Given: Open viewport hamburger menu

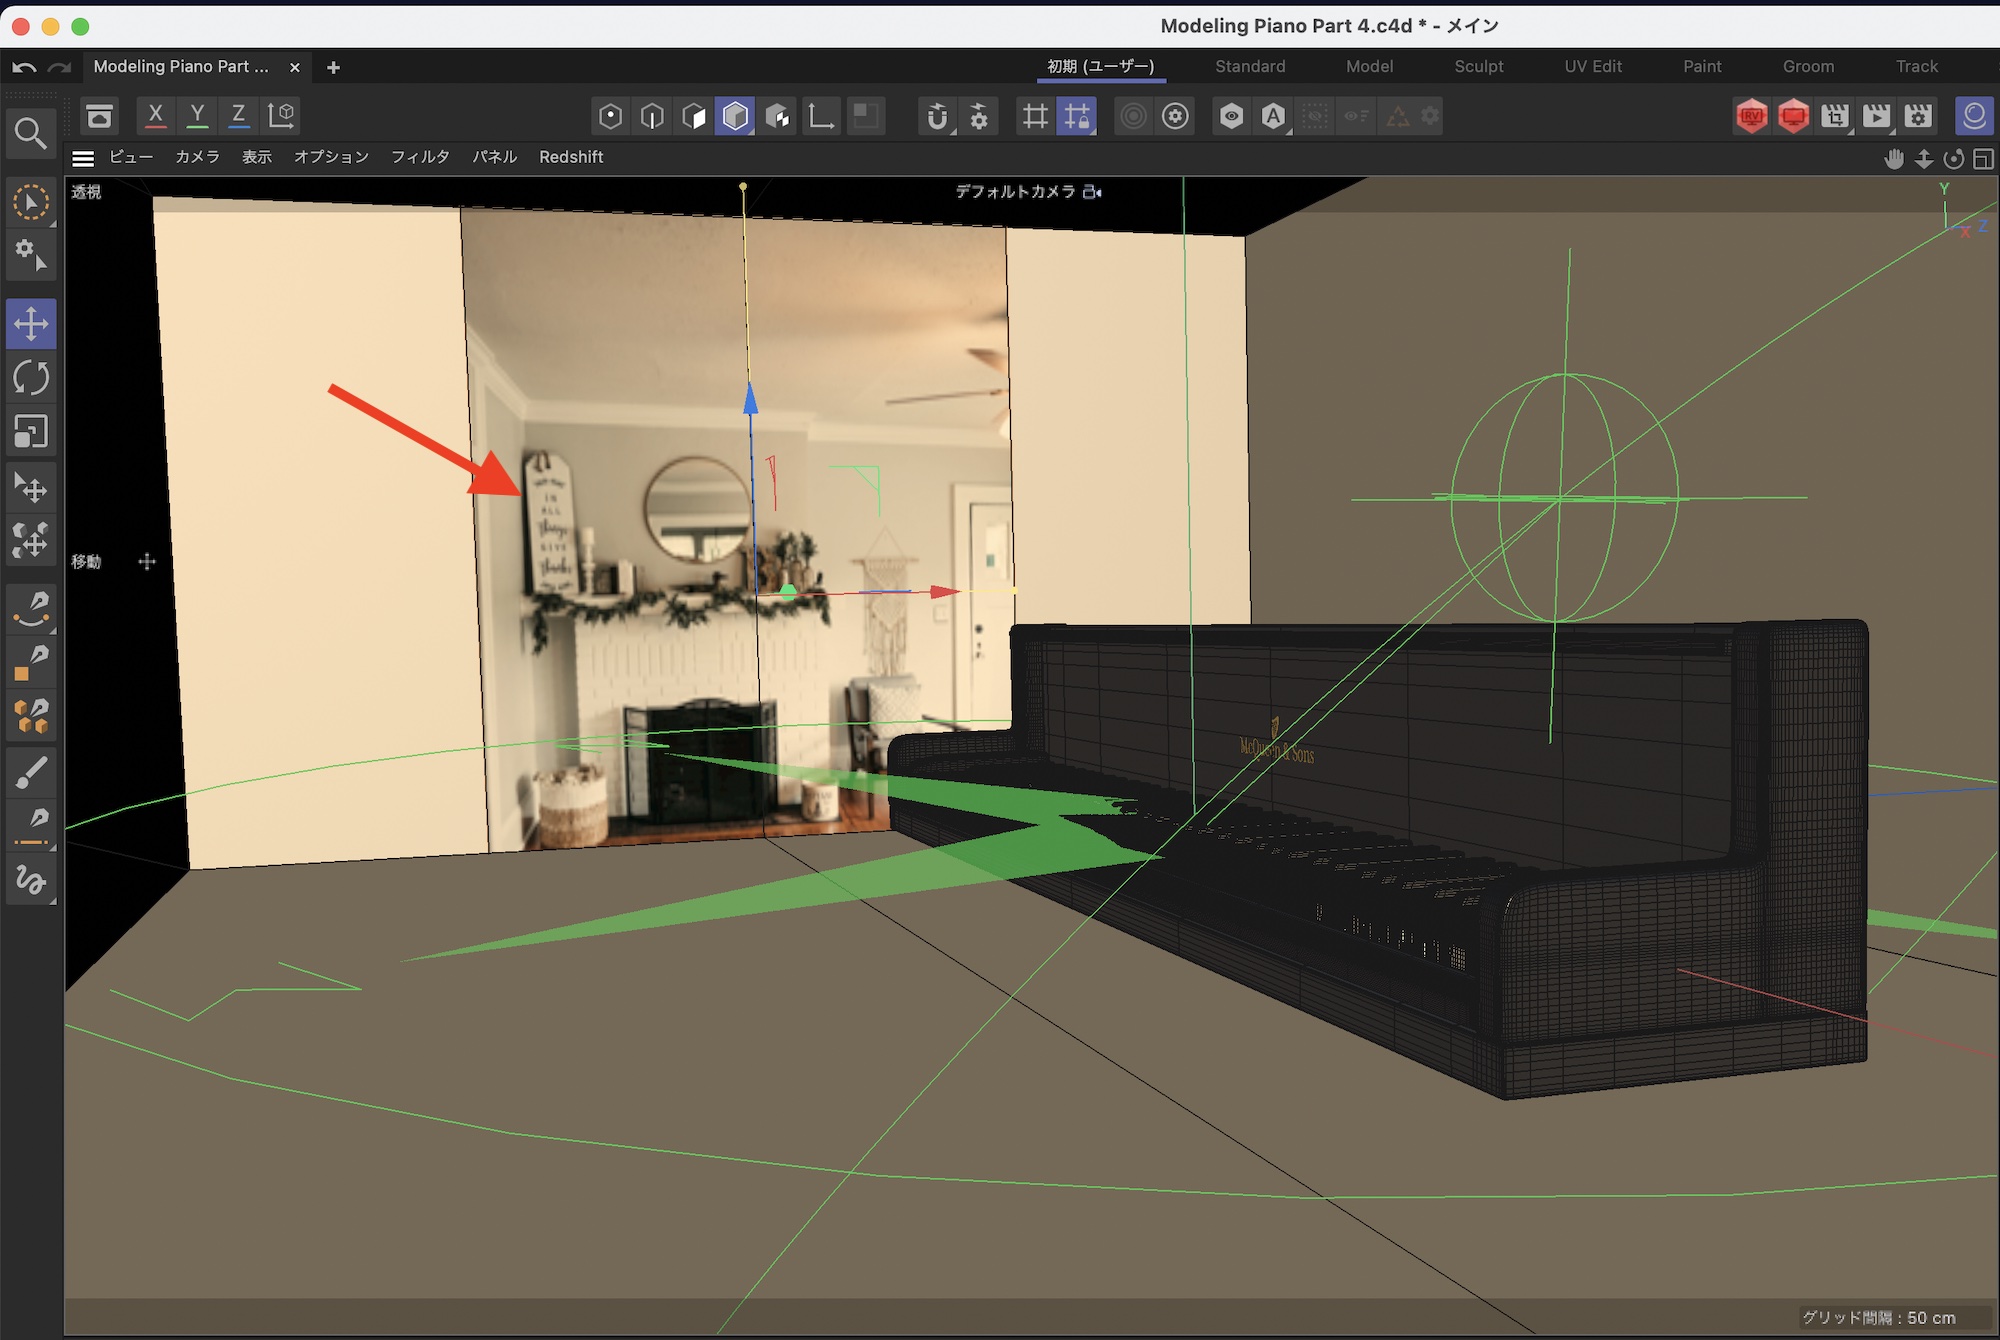Looking at the screenshot, I should click(83, 158).
